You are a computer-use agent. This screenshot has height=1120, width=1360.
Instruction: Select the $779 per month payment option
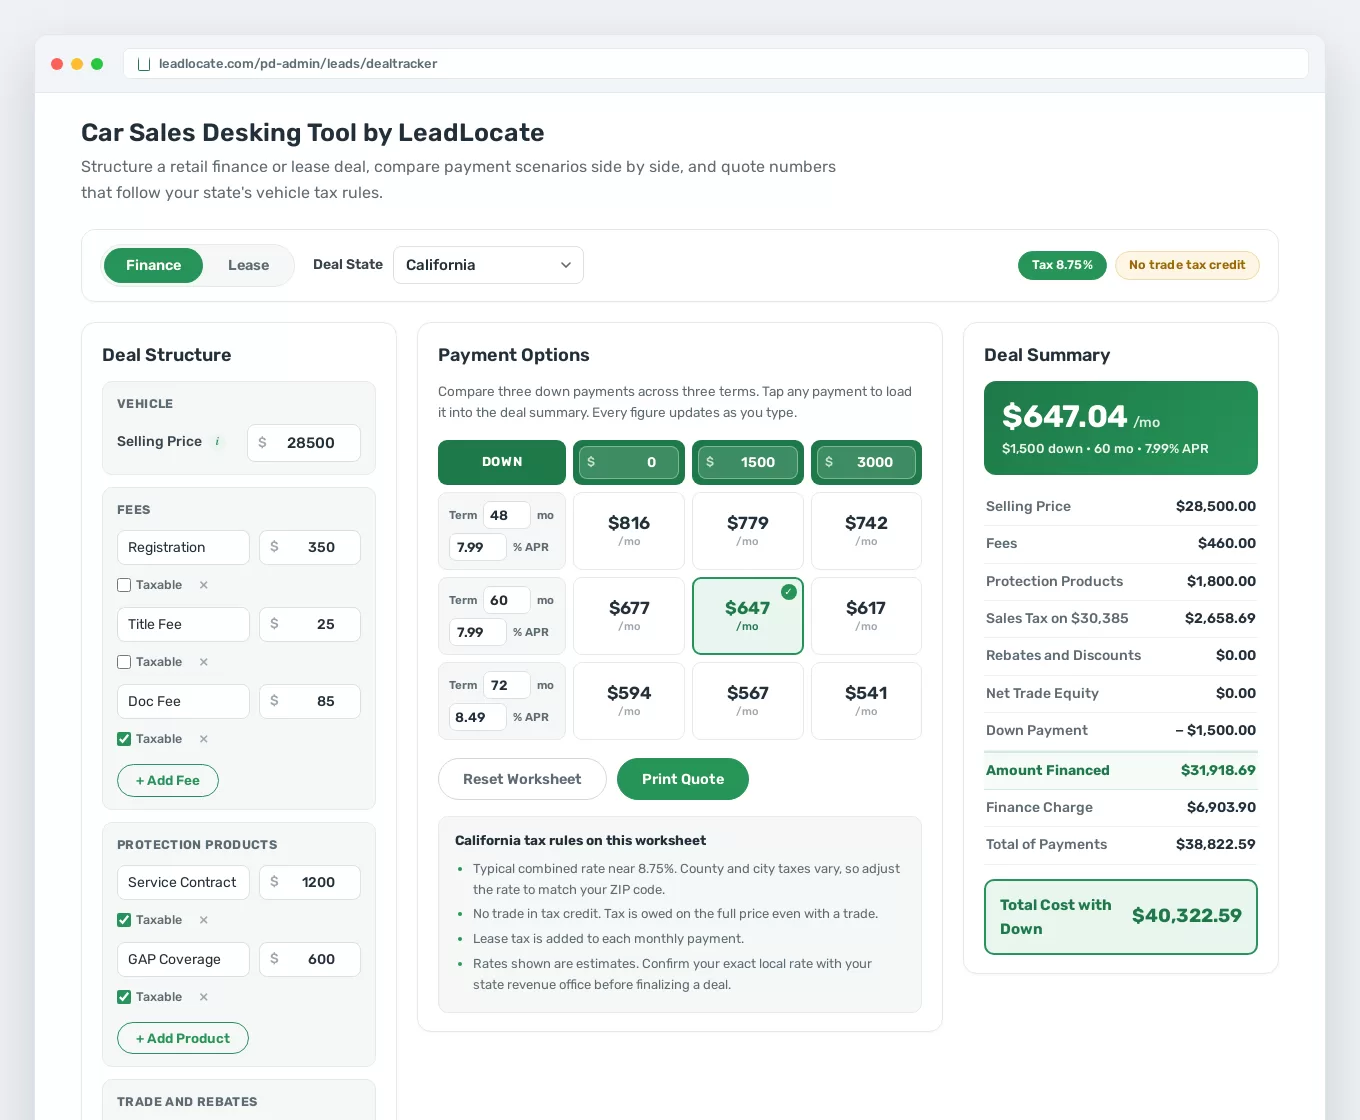pos(748,531)
